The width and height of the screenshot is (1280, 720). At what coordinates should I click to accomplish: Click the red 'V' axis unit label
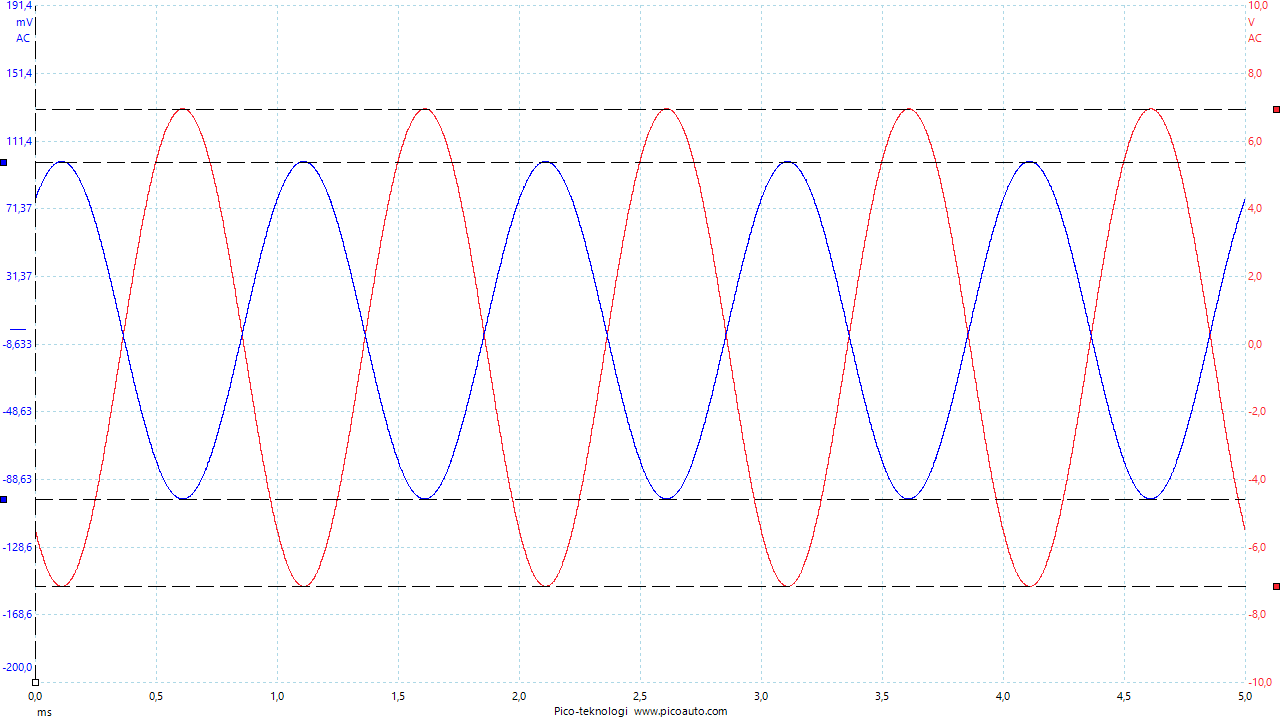[x=1251, y=22]
